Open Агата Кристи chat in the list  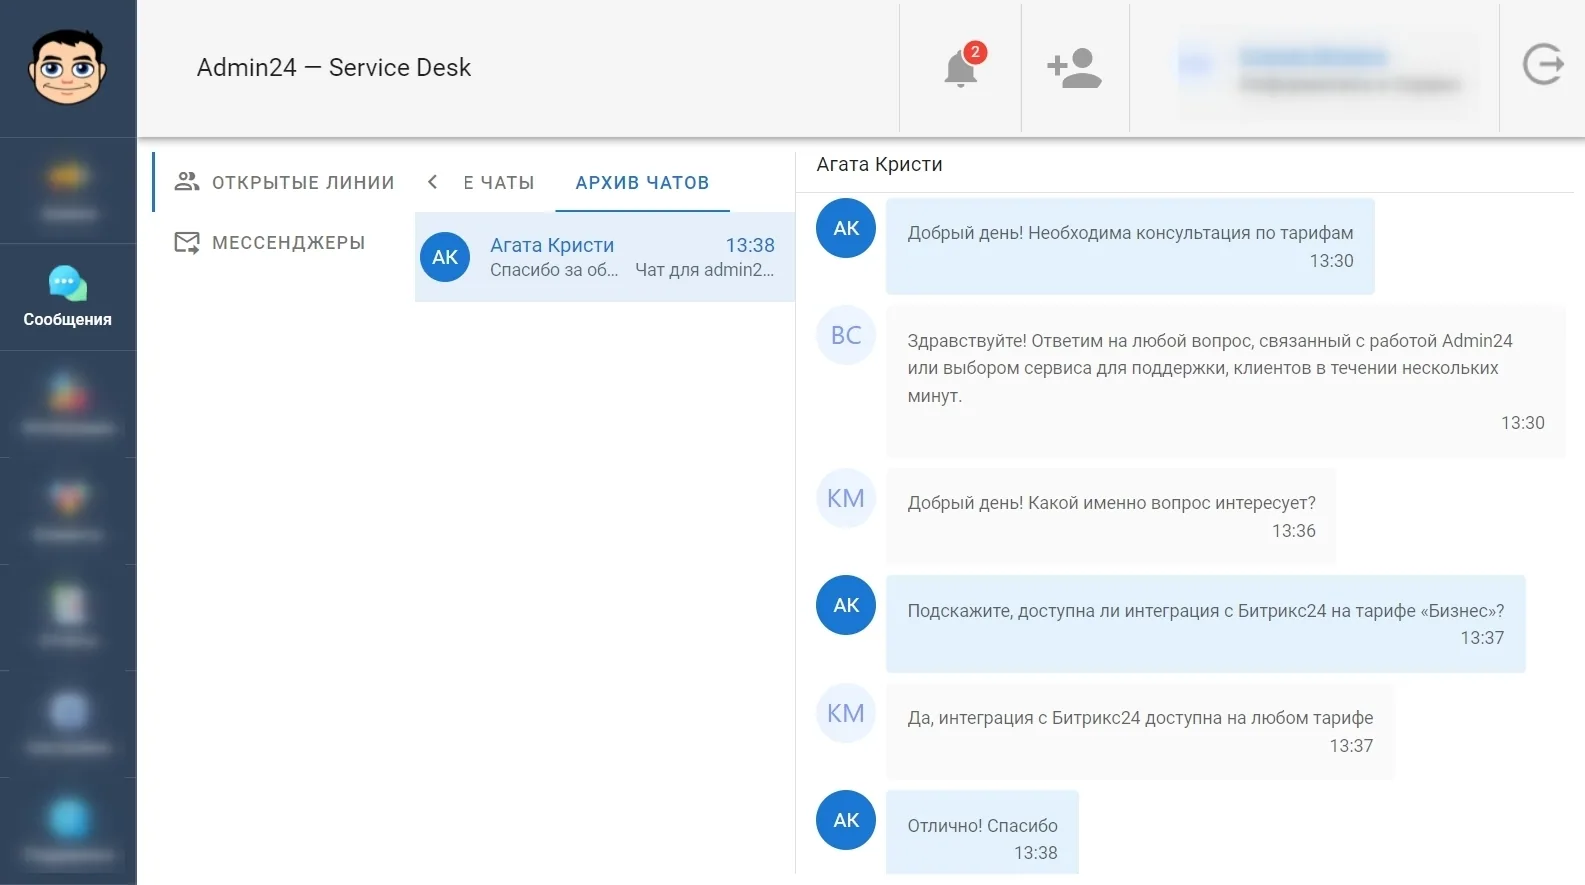(x=605, y=257)
